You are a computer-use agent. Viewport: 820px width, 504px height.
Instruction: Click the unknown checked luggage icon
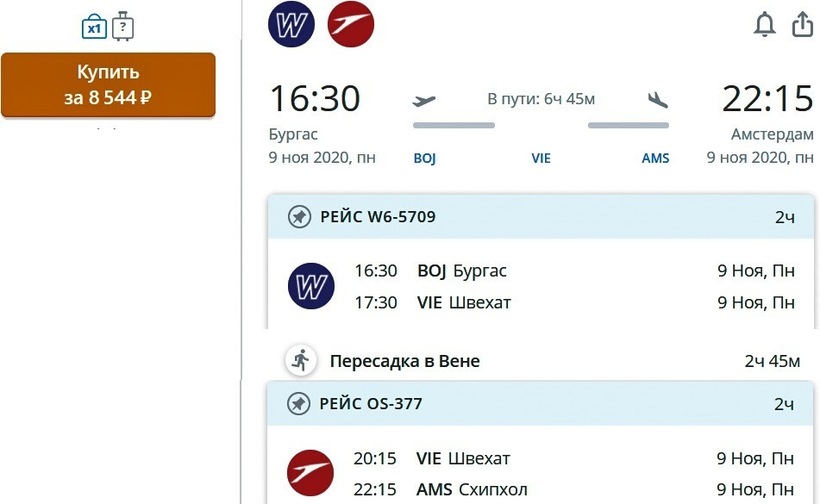point(123,27)
